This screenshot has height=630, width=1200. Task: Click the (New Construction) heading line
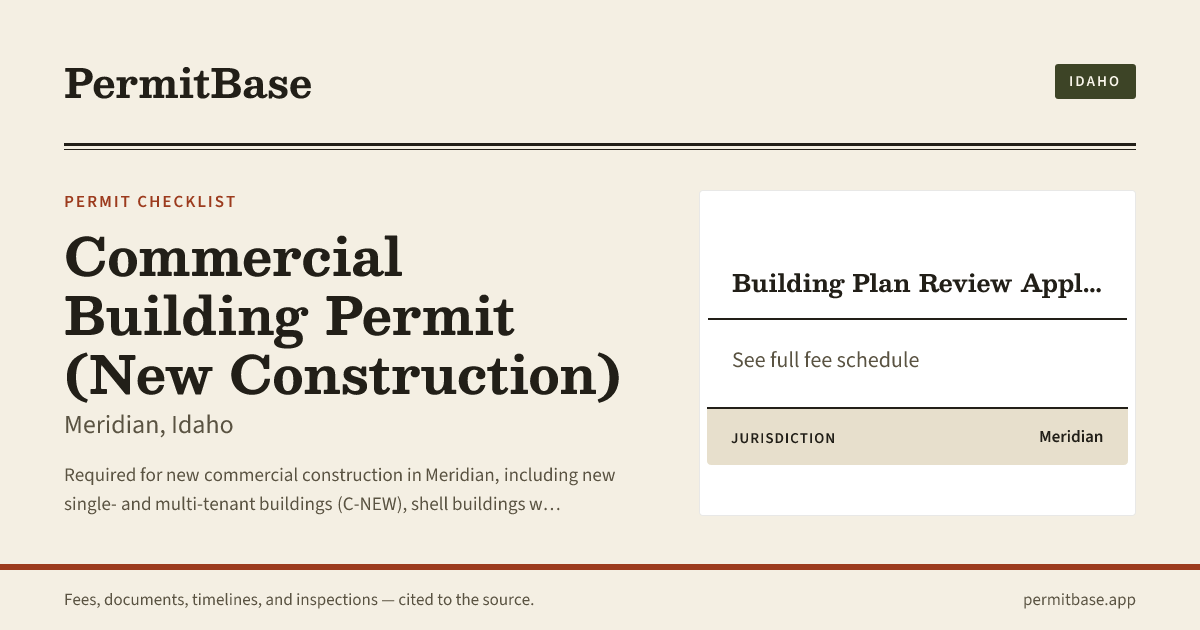tap(342, 377)
